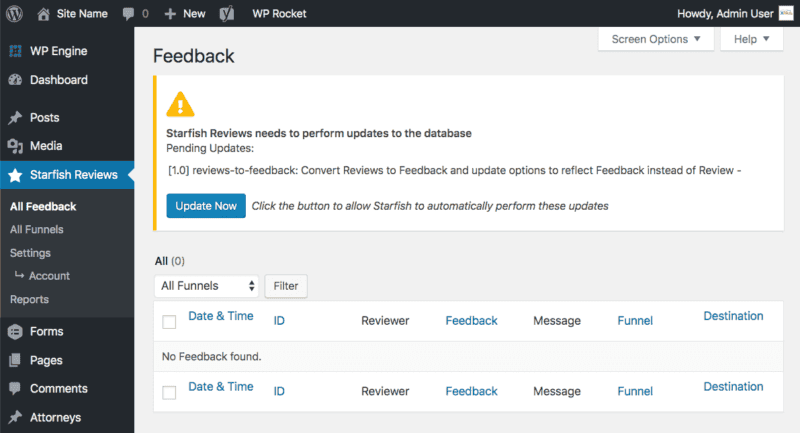Sort by ID column in header
The height and width of the screenshot is (433, 800).
(x=279, y=321)
